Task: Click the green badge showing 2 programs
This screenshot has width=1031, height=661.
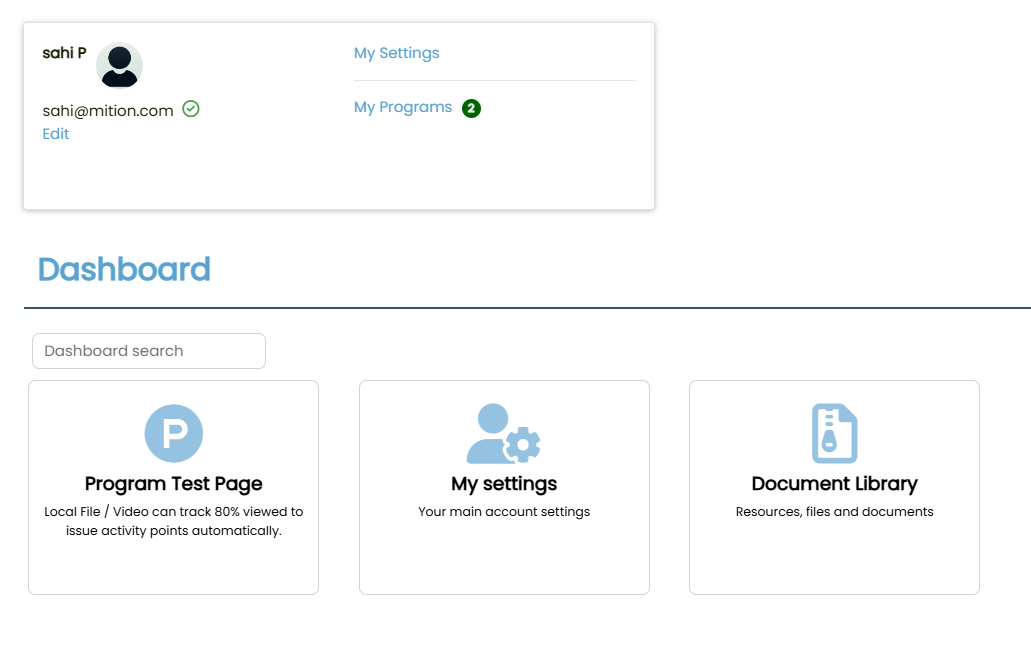Action: click(472, 108)
